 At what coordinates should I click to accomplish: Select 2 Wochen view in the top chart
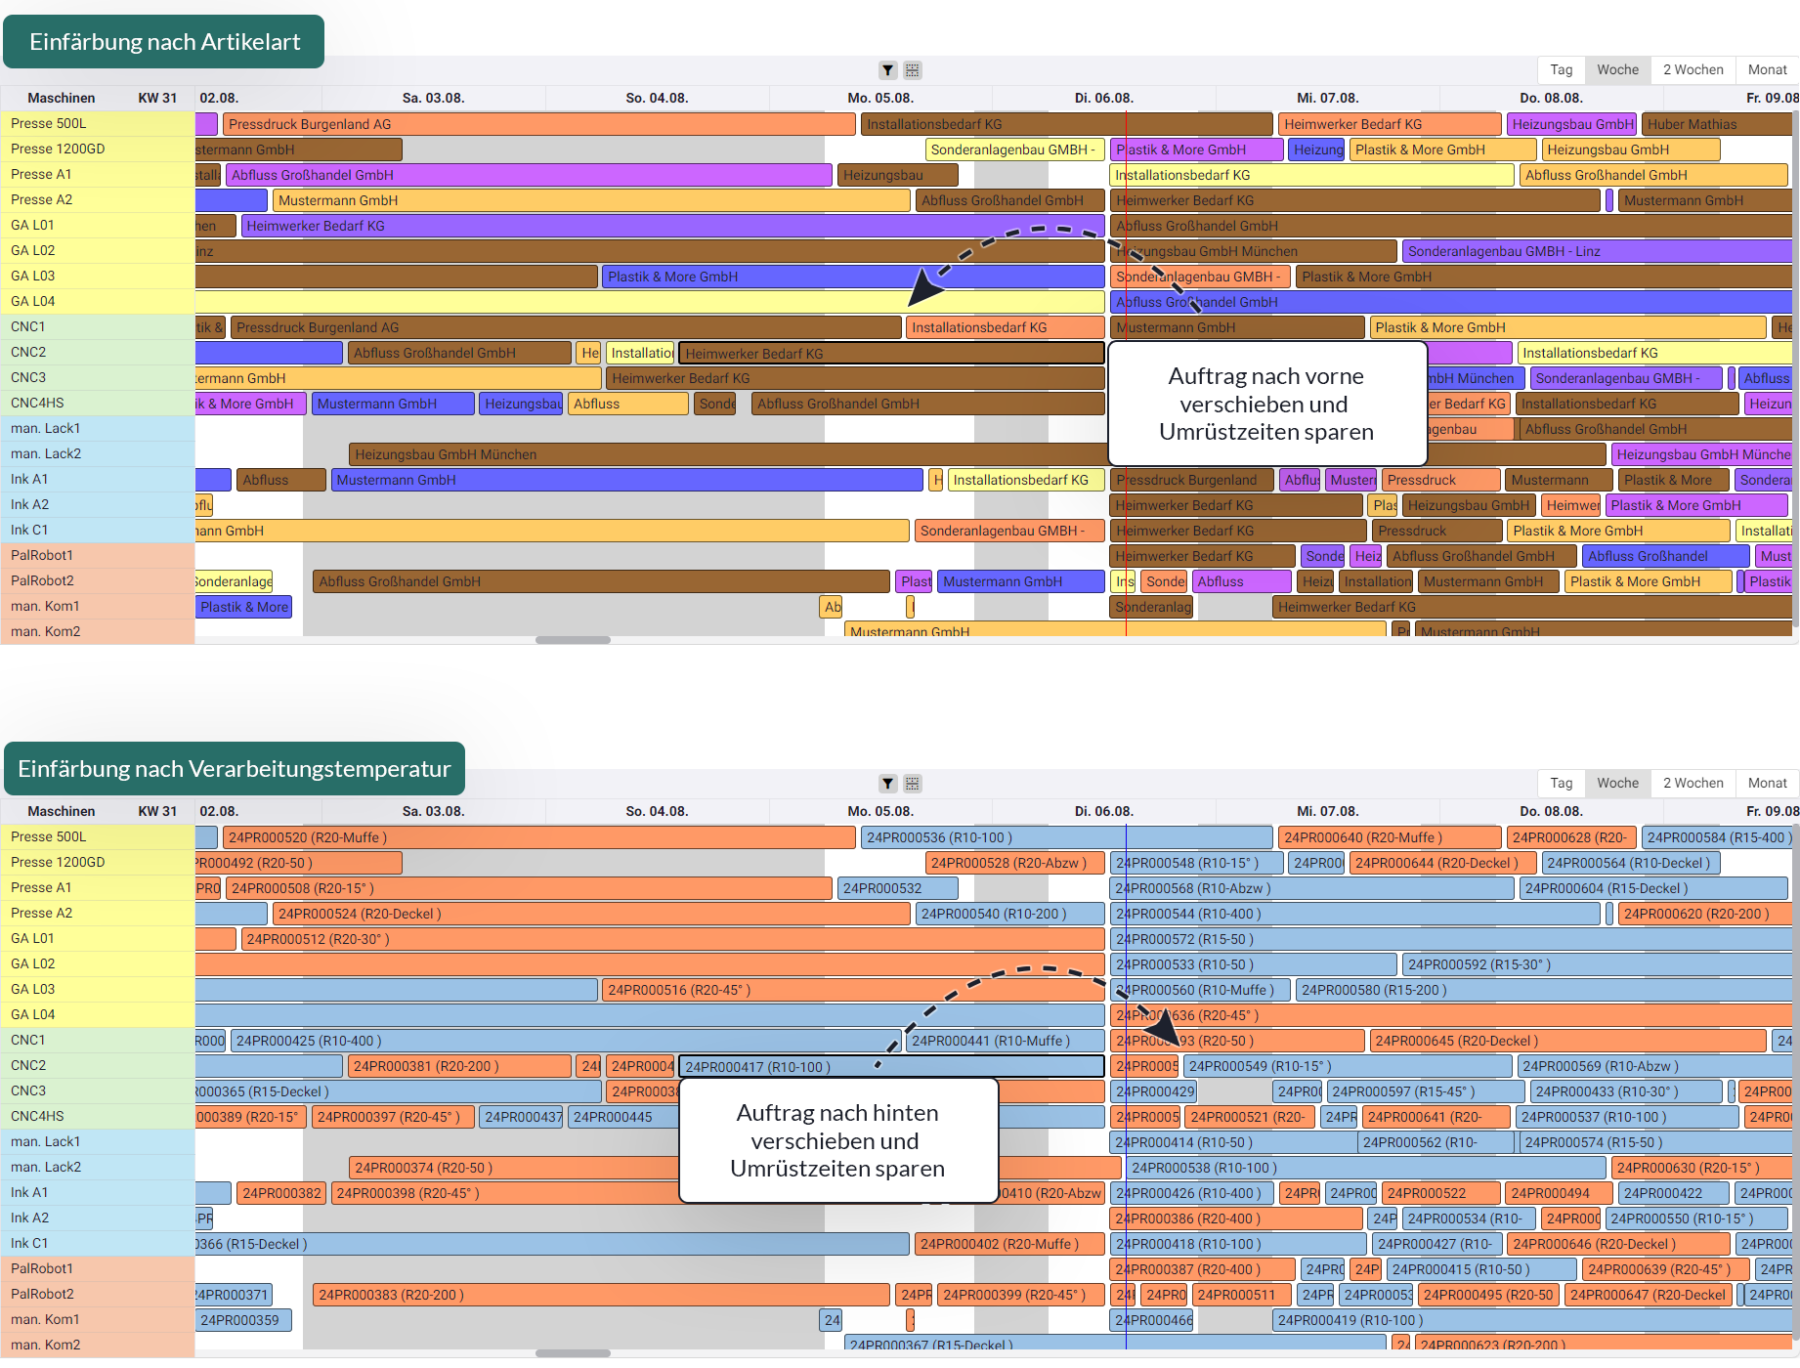(1693, 69)
